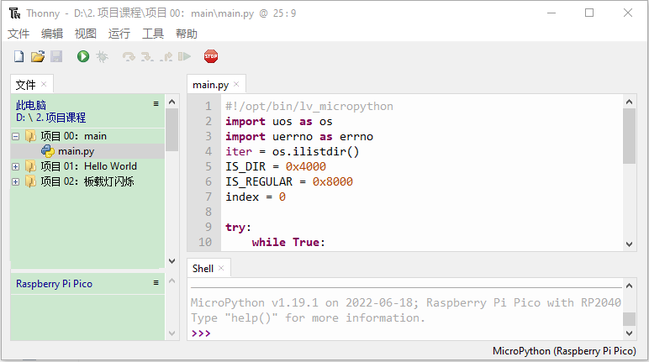
Task: Click folder icon of 项目 01: Hello World
Action: [x=31, y=167]
